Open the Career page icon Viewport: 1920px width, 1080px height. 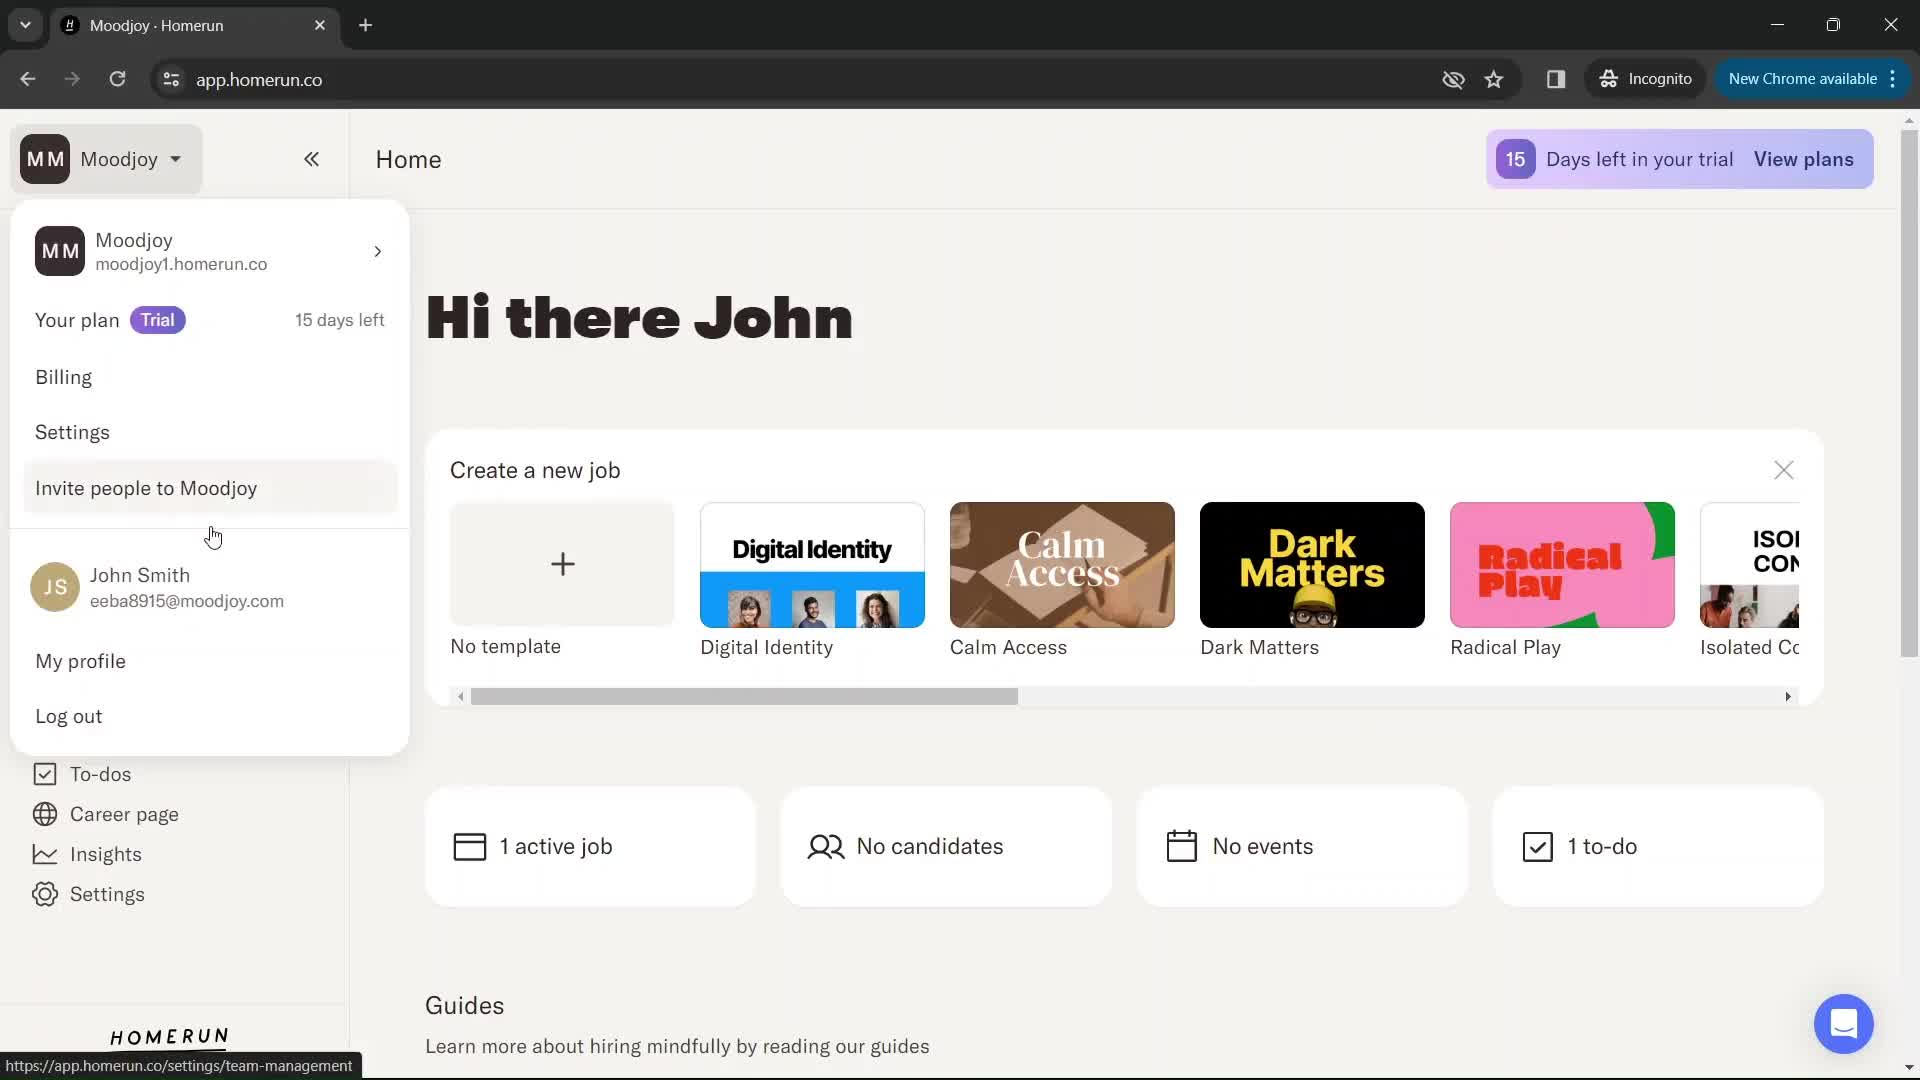[x=45, y=814]
